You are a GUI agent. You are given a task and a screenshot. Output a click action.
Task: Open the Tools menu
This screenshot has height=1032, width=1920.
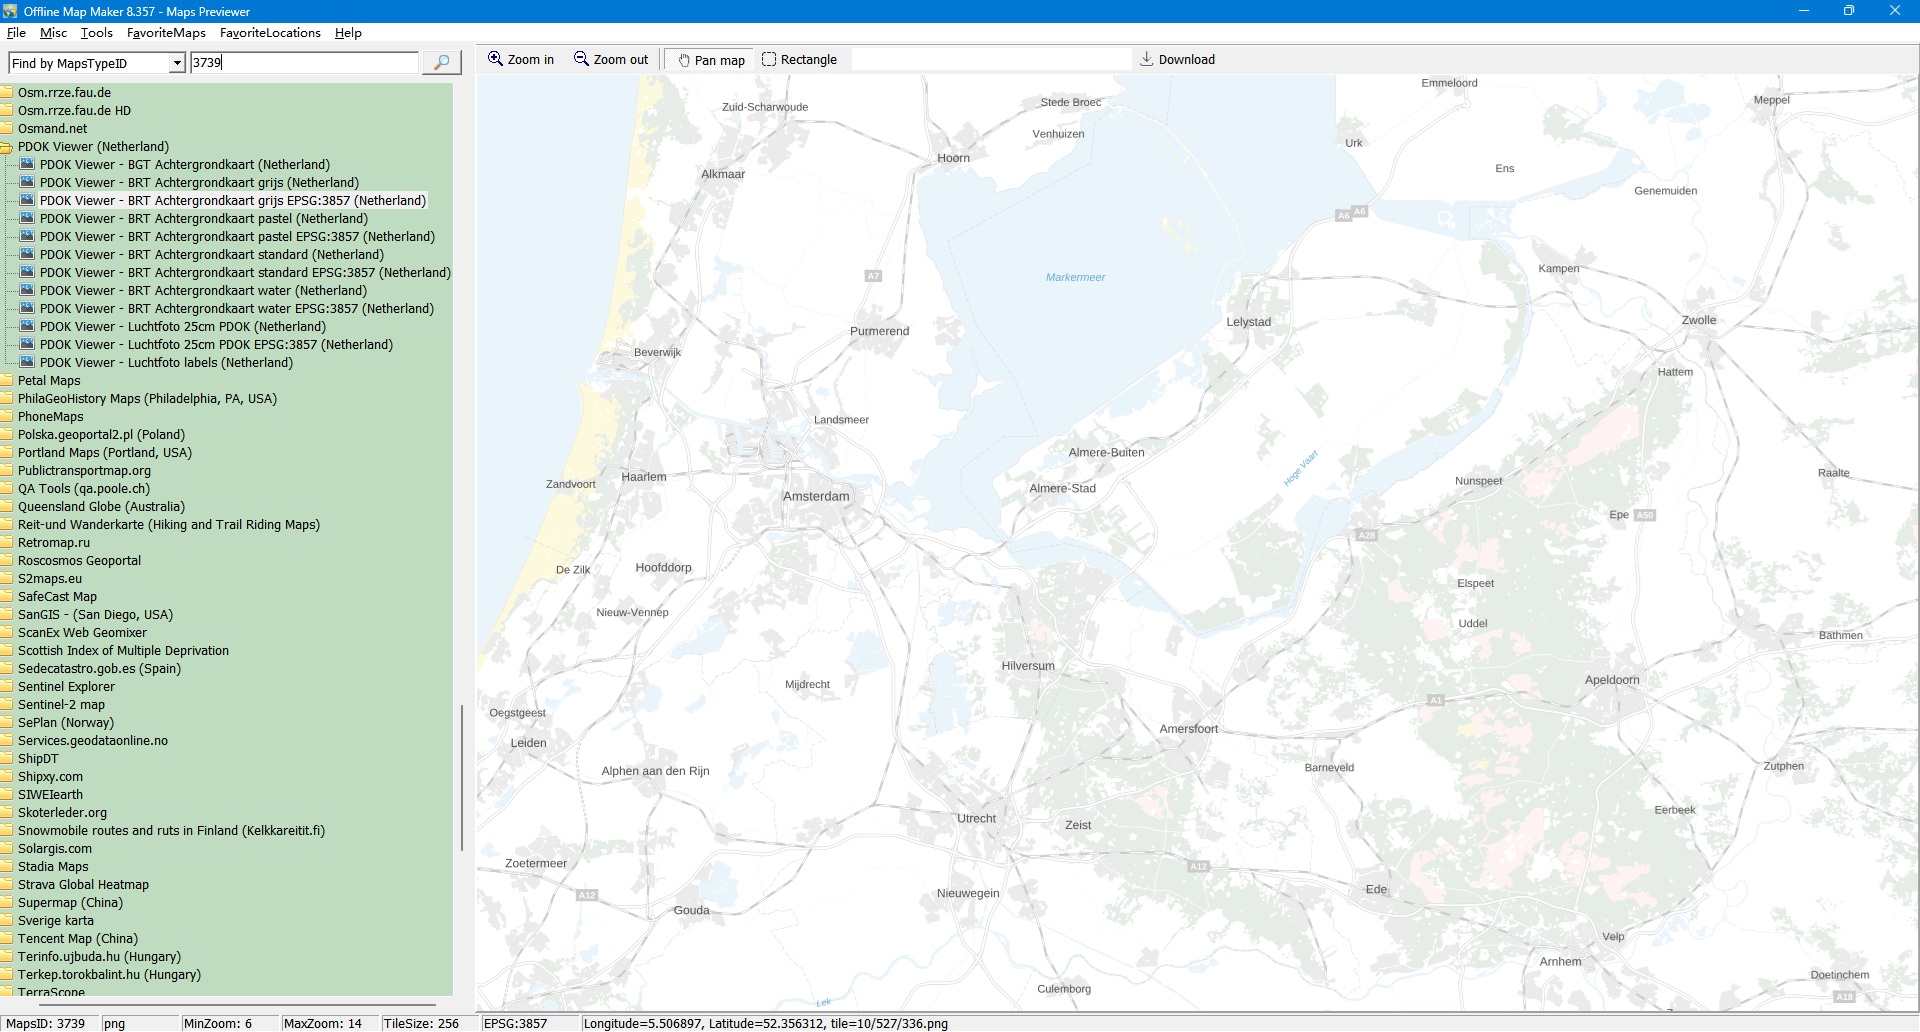[x=96, y=33]
